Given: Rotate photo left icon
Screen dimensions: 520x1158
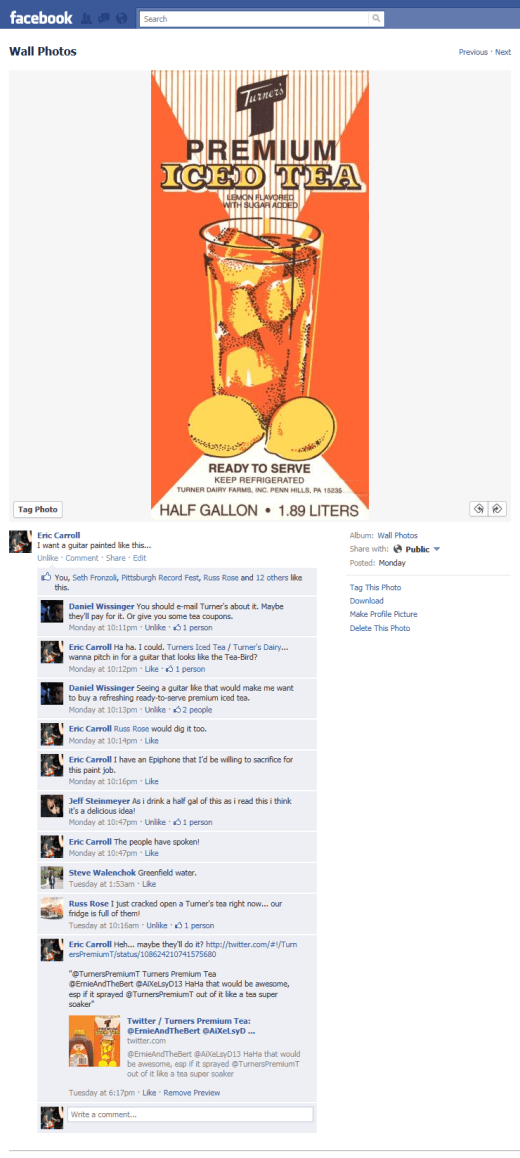Looking at the screenshot, I should [479, 509].
